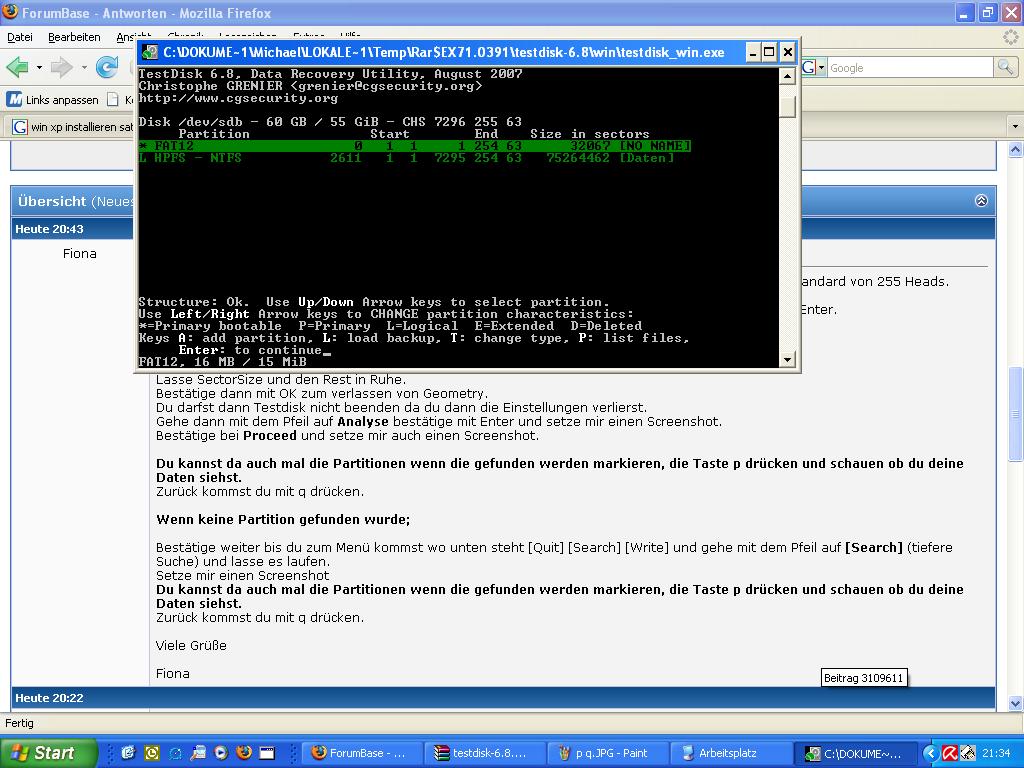
Task: Click the Firefox page scrollbar up arrow
Action: click(x=1015, y=150)
